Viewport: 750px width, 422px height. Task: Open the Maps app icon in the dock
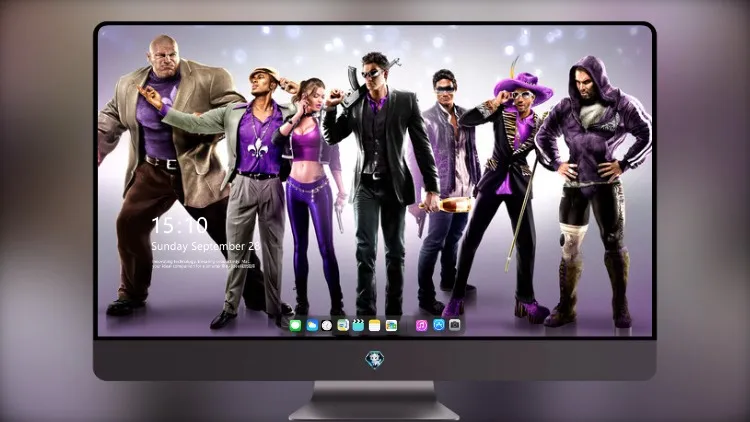(x=343, y=326)
